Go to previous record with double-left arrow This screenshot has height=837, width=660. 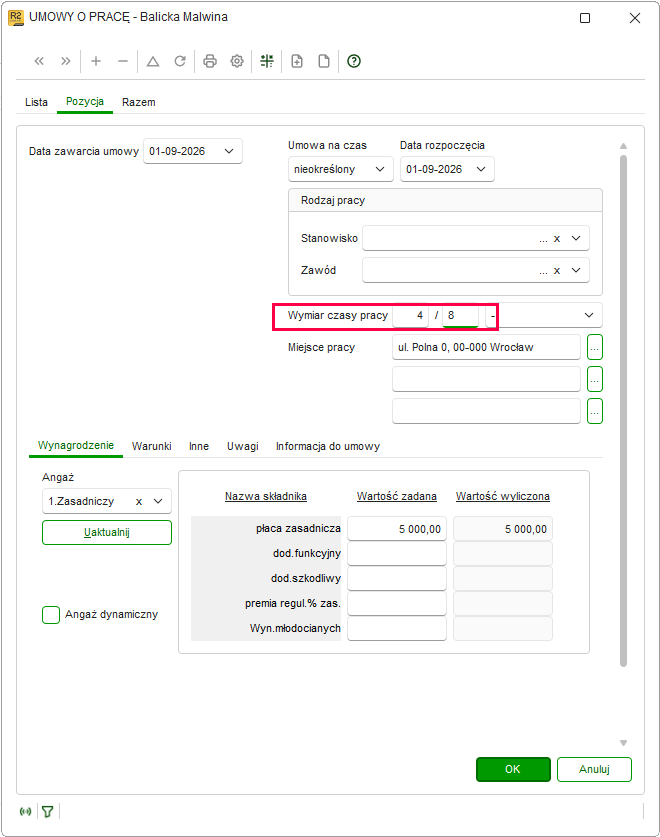pos(39,61)
